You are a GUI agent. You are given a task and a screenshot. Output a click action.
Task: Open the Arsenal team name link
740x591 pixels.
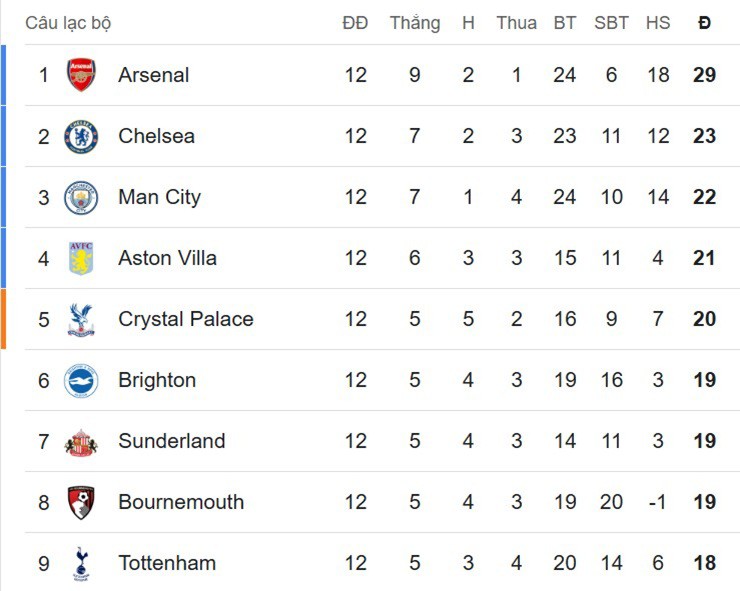tap(153, 75)
